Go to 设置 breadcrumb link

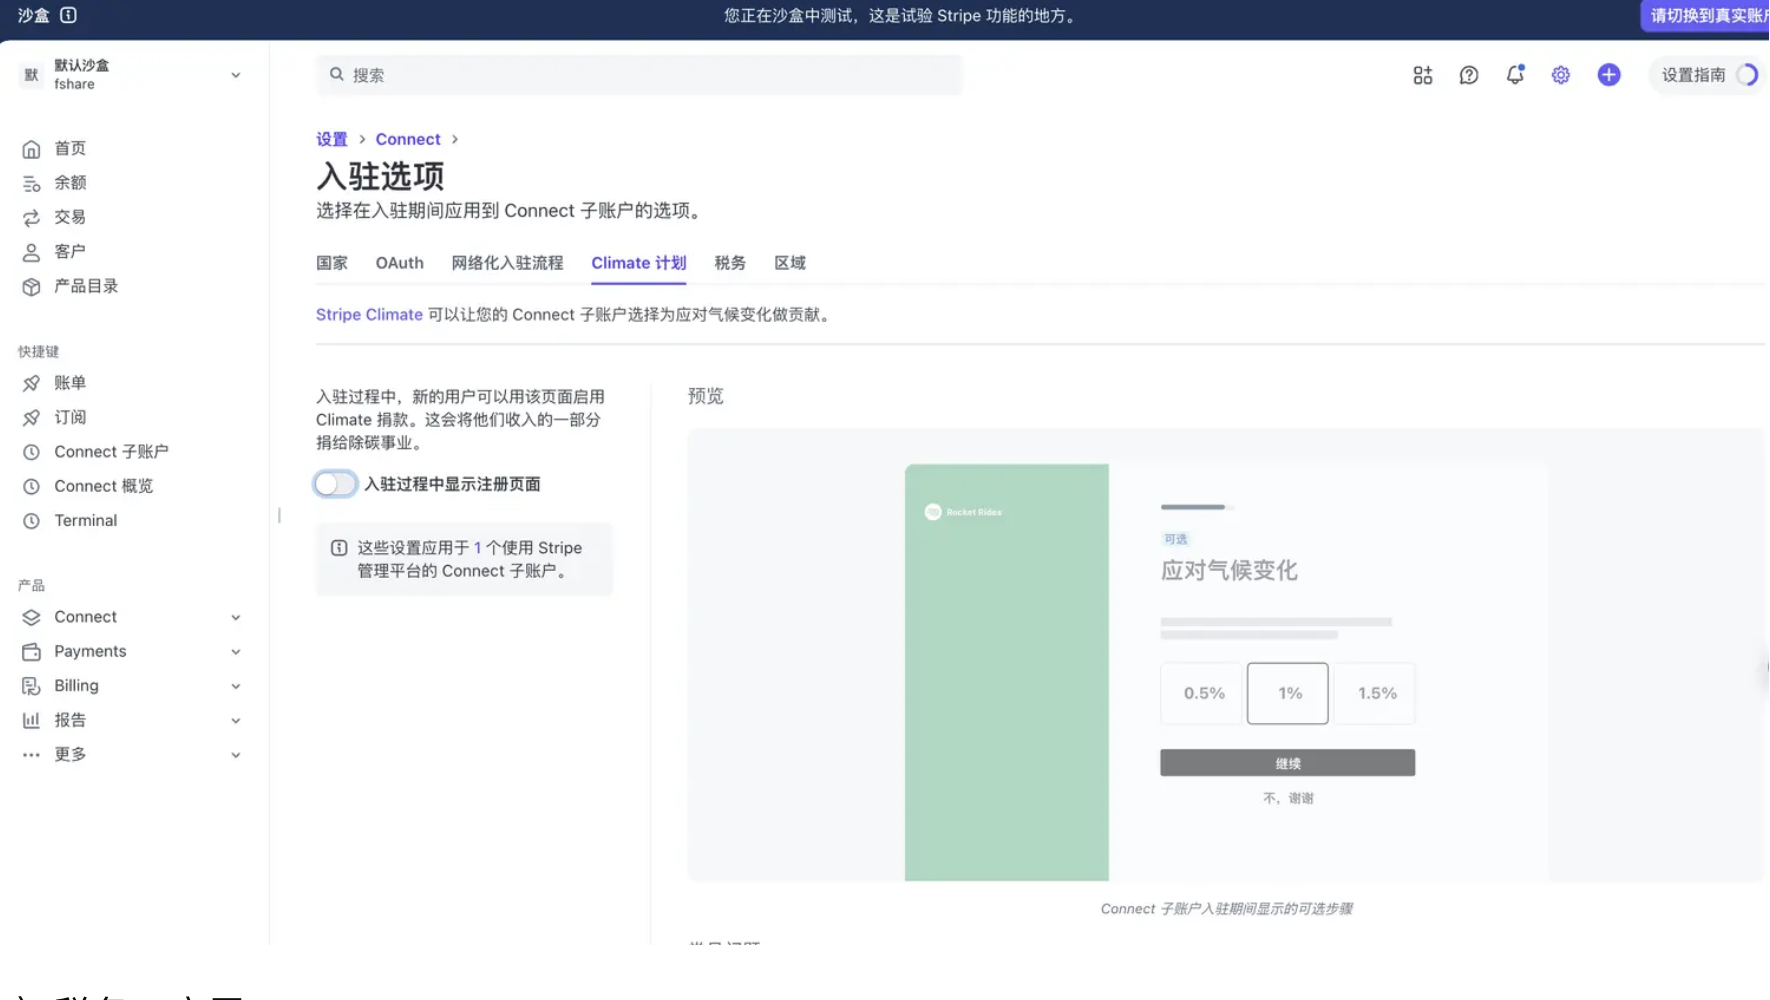pyautogui.click(x=332, y=139)
